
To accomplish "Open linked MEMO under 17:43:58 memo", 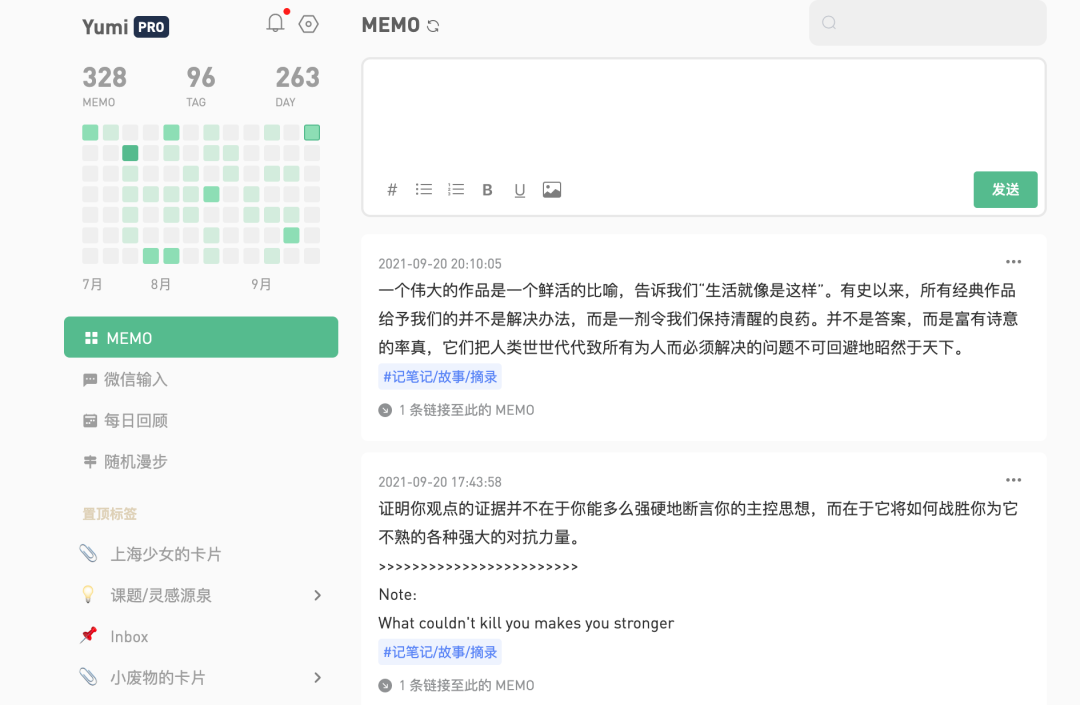I will (x=457, y=686).
